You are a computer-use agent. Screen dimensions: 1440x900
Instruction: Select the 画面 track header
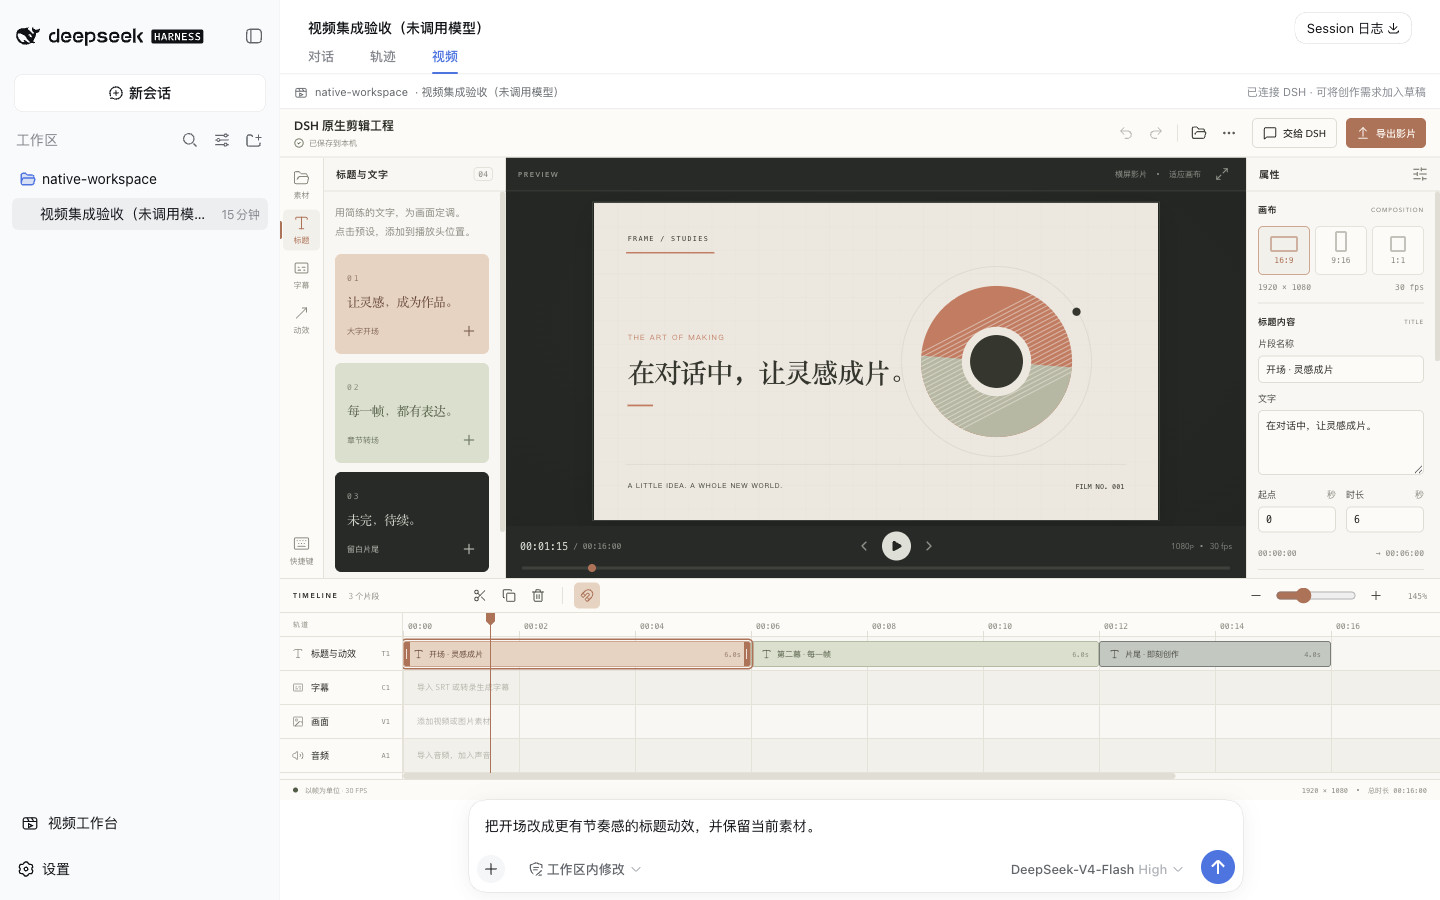point(341,722)
